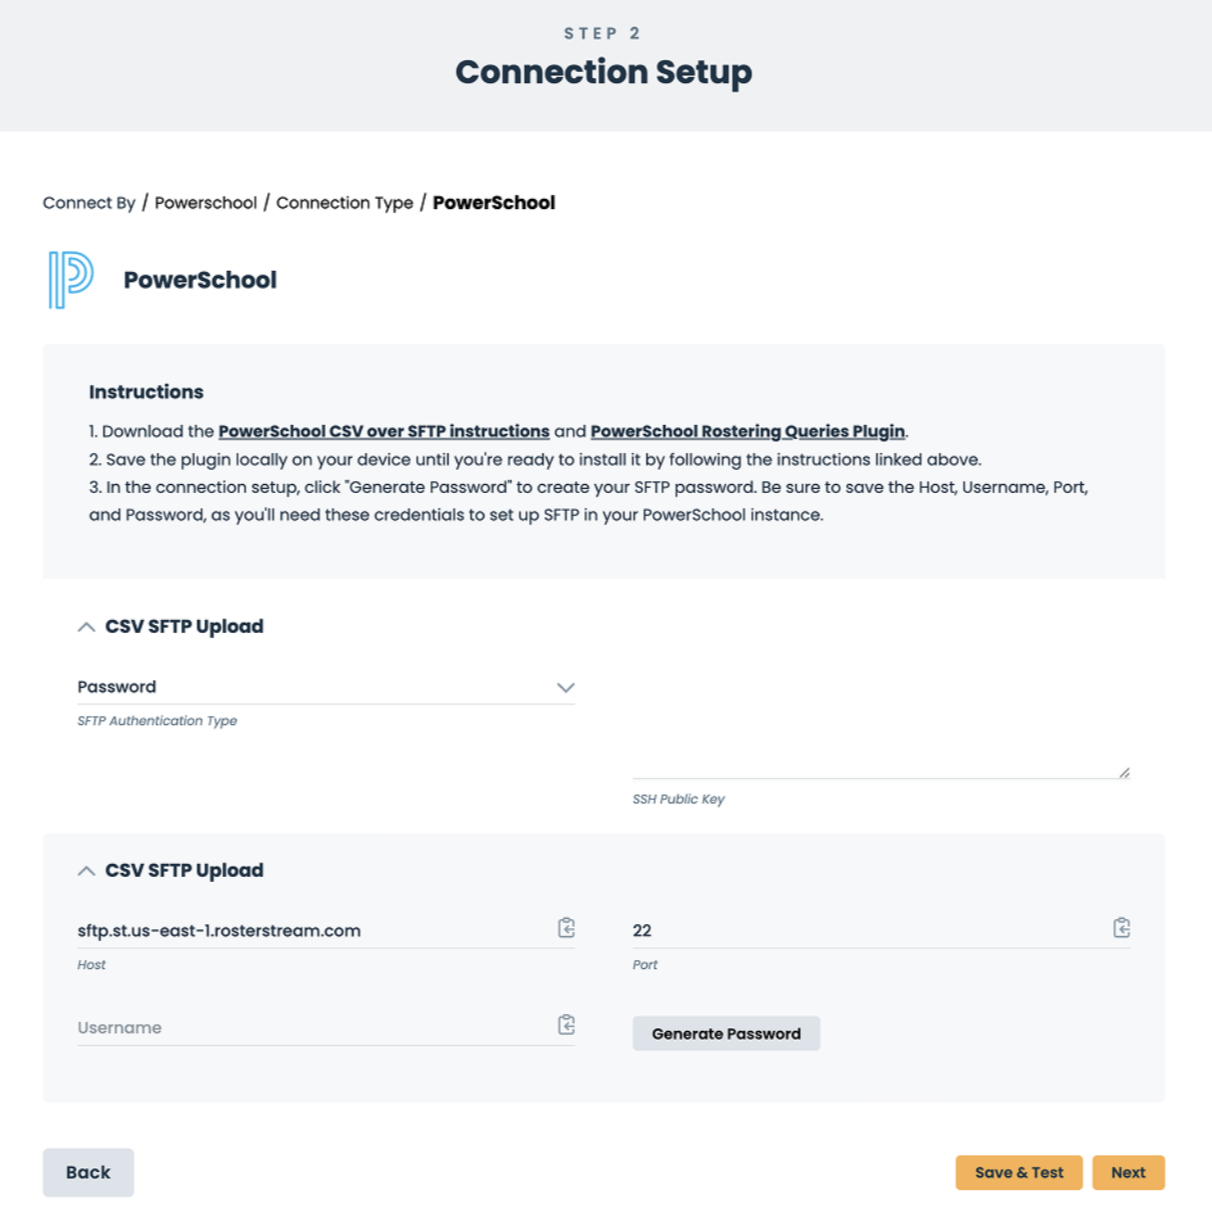This screenshot has width=1212, height=1222.
Task: Copy the Username with clipboard icon
Action: (566, 1025)
